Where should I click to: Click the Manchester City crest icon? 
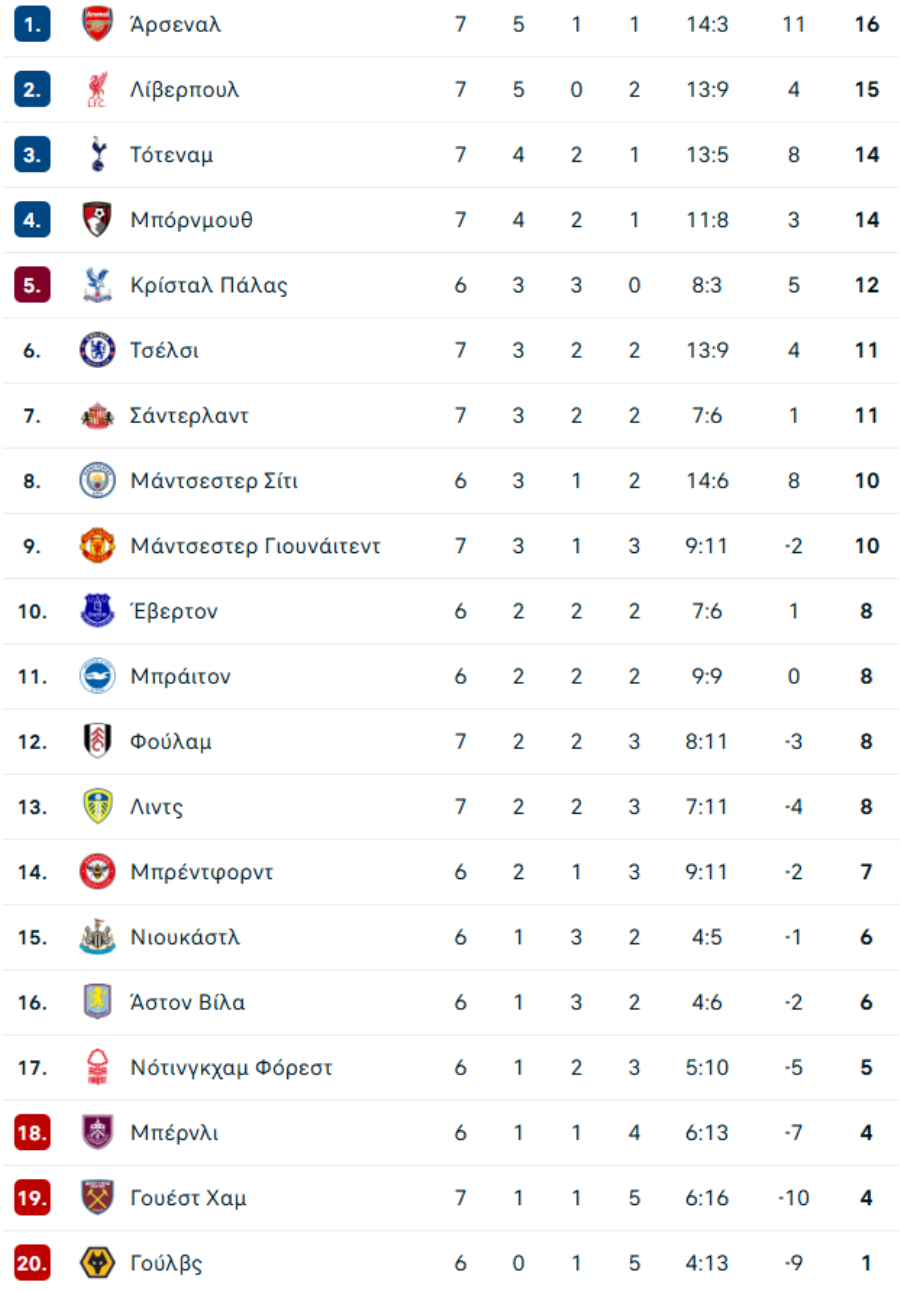click(x=97, y=481)
